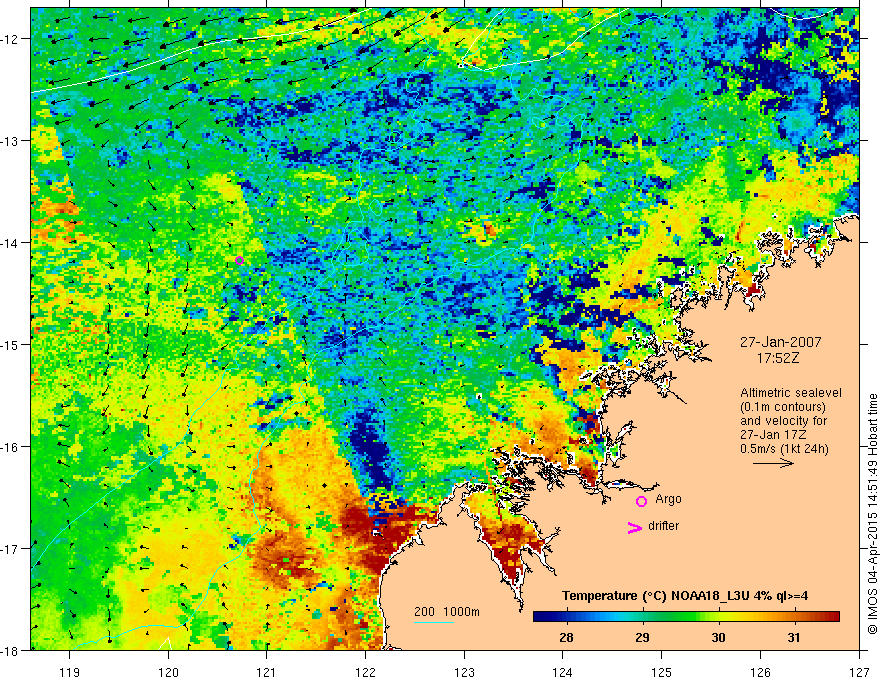Click the '31' colorbar label
880x680 pixels.
[x=794, y=638]
